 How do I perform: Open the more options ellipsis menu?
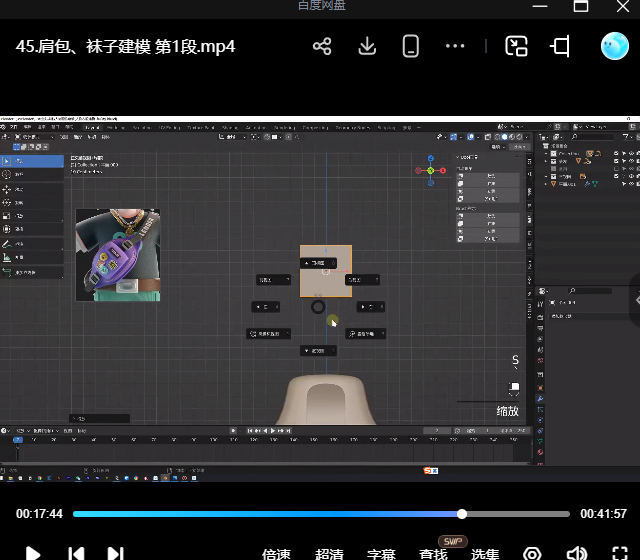point(455,46)
